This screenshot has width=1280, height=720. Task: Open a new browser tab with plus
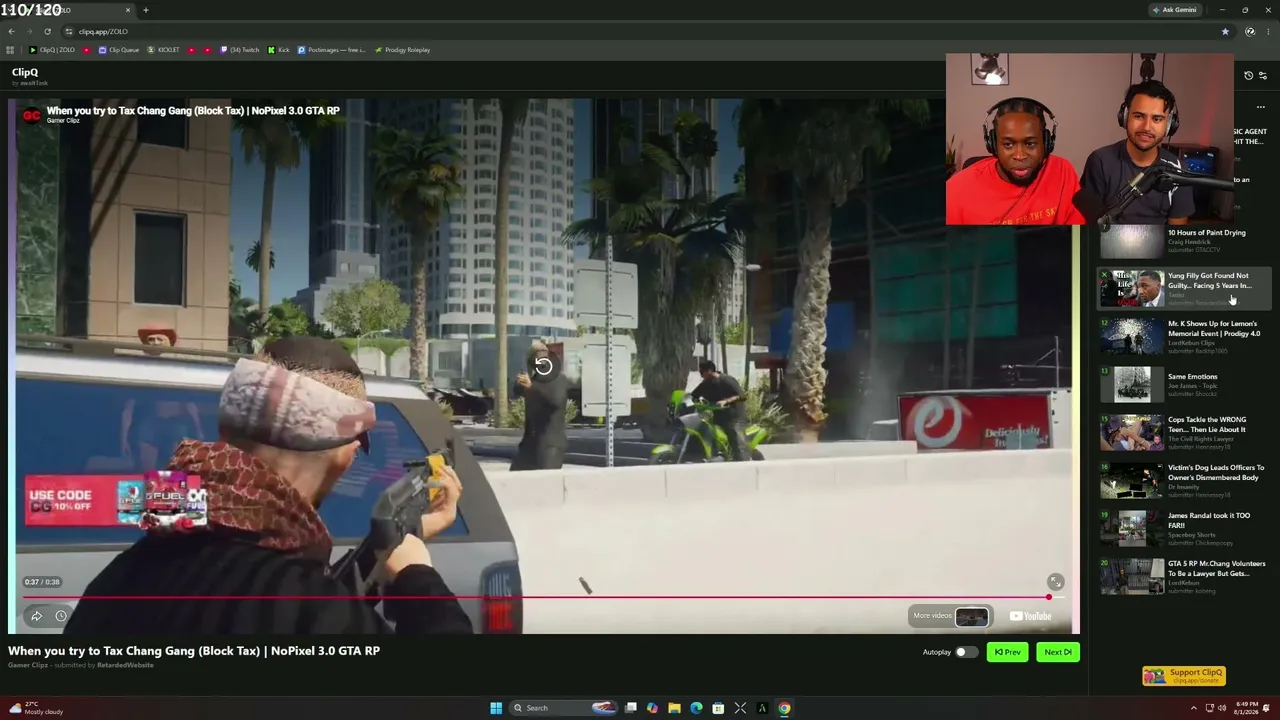(x=146, y=10)
